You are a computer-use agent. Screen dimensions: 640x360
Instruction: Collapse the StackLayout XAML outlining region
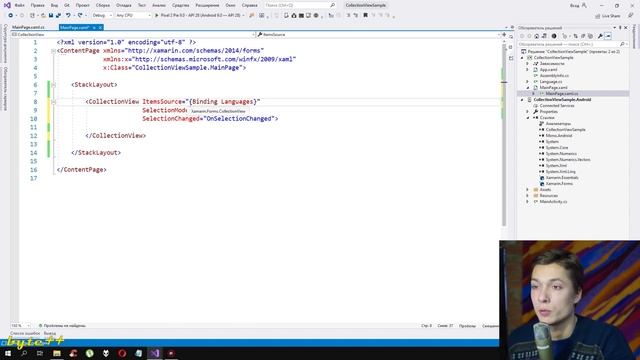click(x=53, y=85)
